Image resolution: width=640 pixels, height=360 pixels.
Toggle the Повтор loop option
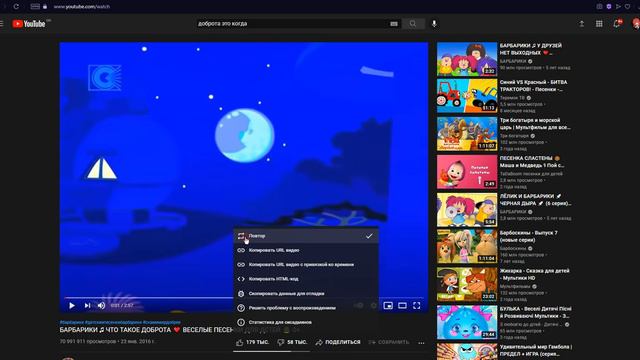pyautogui.click(x=306, y=236)
